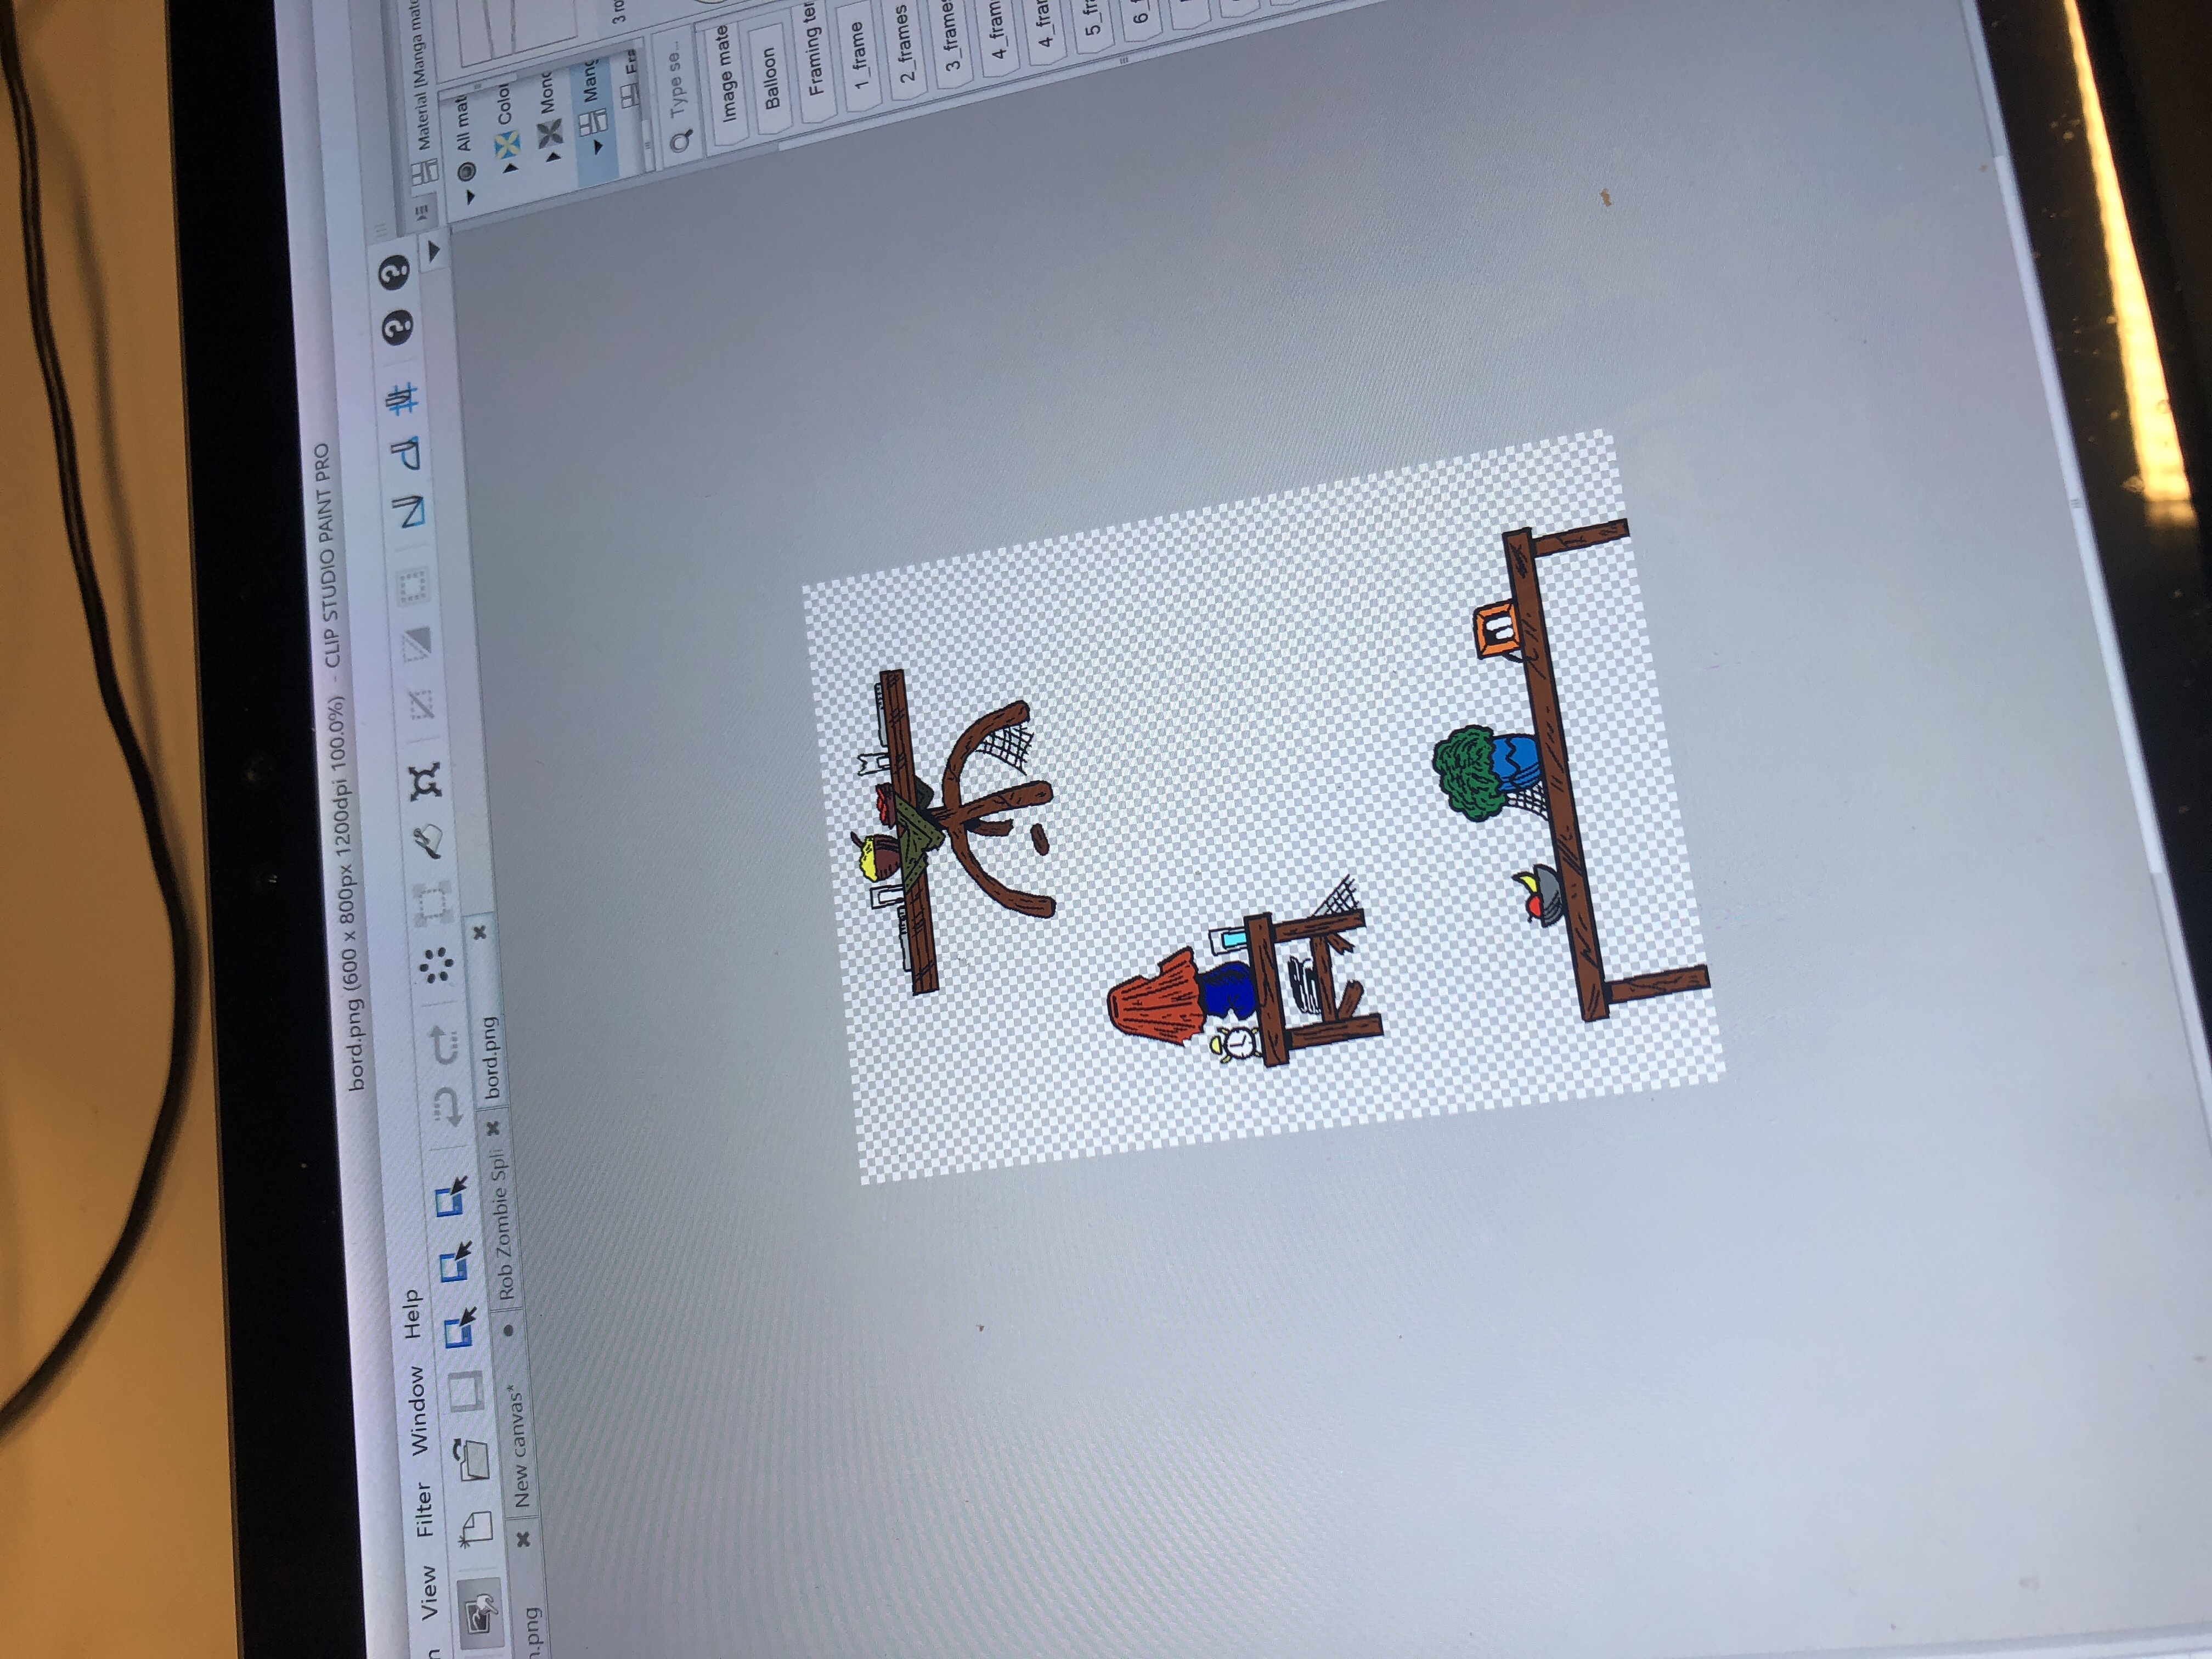Toggle Snap to Grid icon
This screenshot has height=1659, width=2212.
[x=402, y=400]
